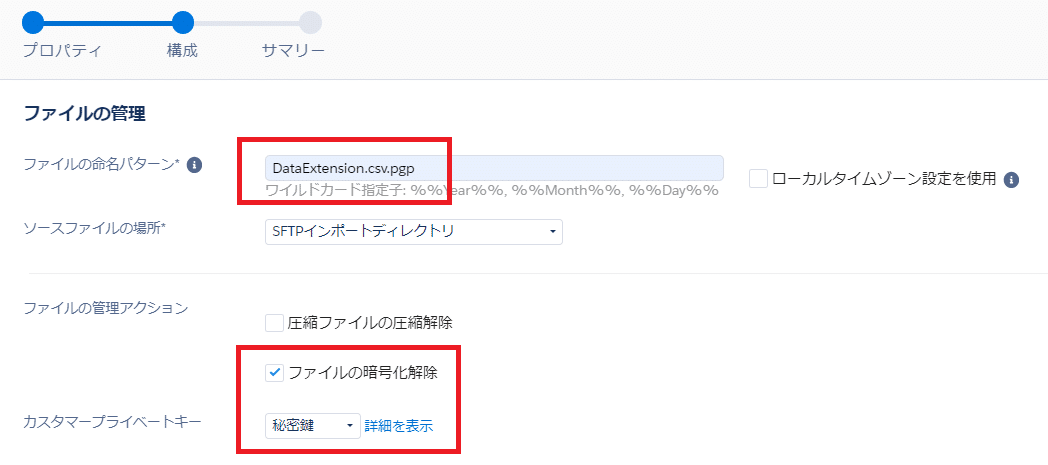The width and height of the screenshot is (1048, 465).
Task: Click the ソースファイルの場所 label
Action: (94, 228)
